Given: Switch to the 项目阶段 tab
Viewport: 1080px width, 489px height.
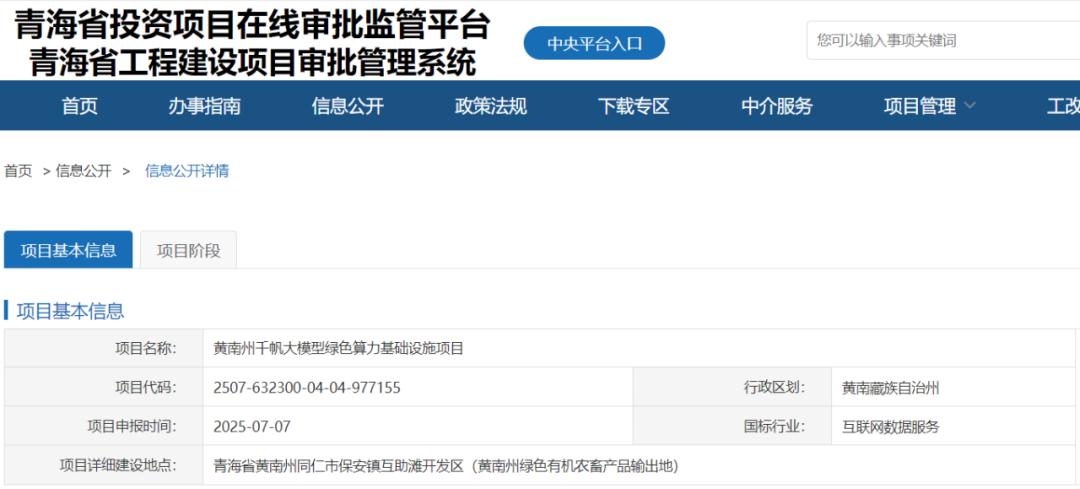Looking at the screenshot, I should click(x=188, y=250).
